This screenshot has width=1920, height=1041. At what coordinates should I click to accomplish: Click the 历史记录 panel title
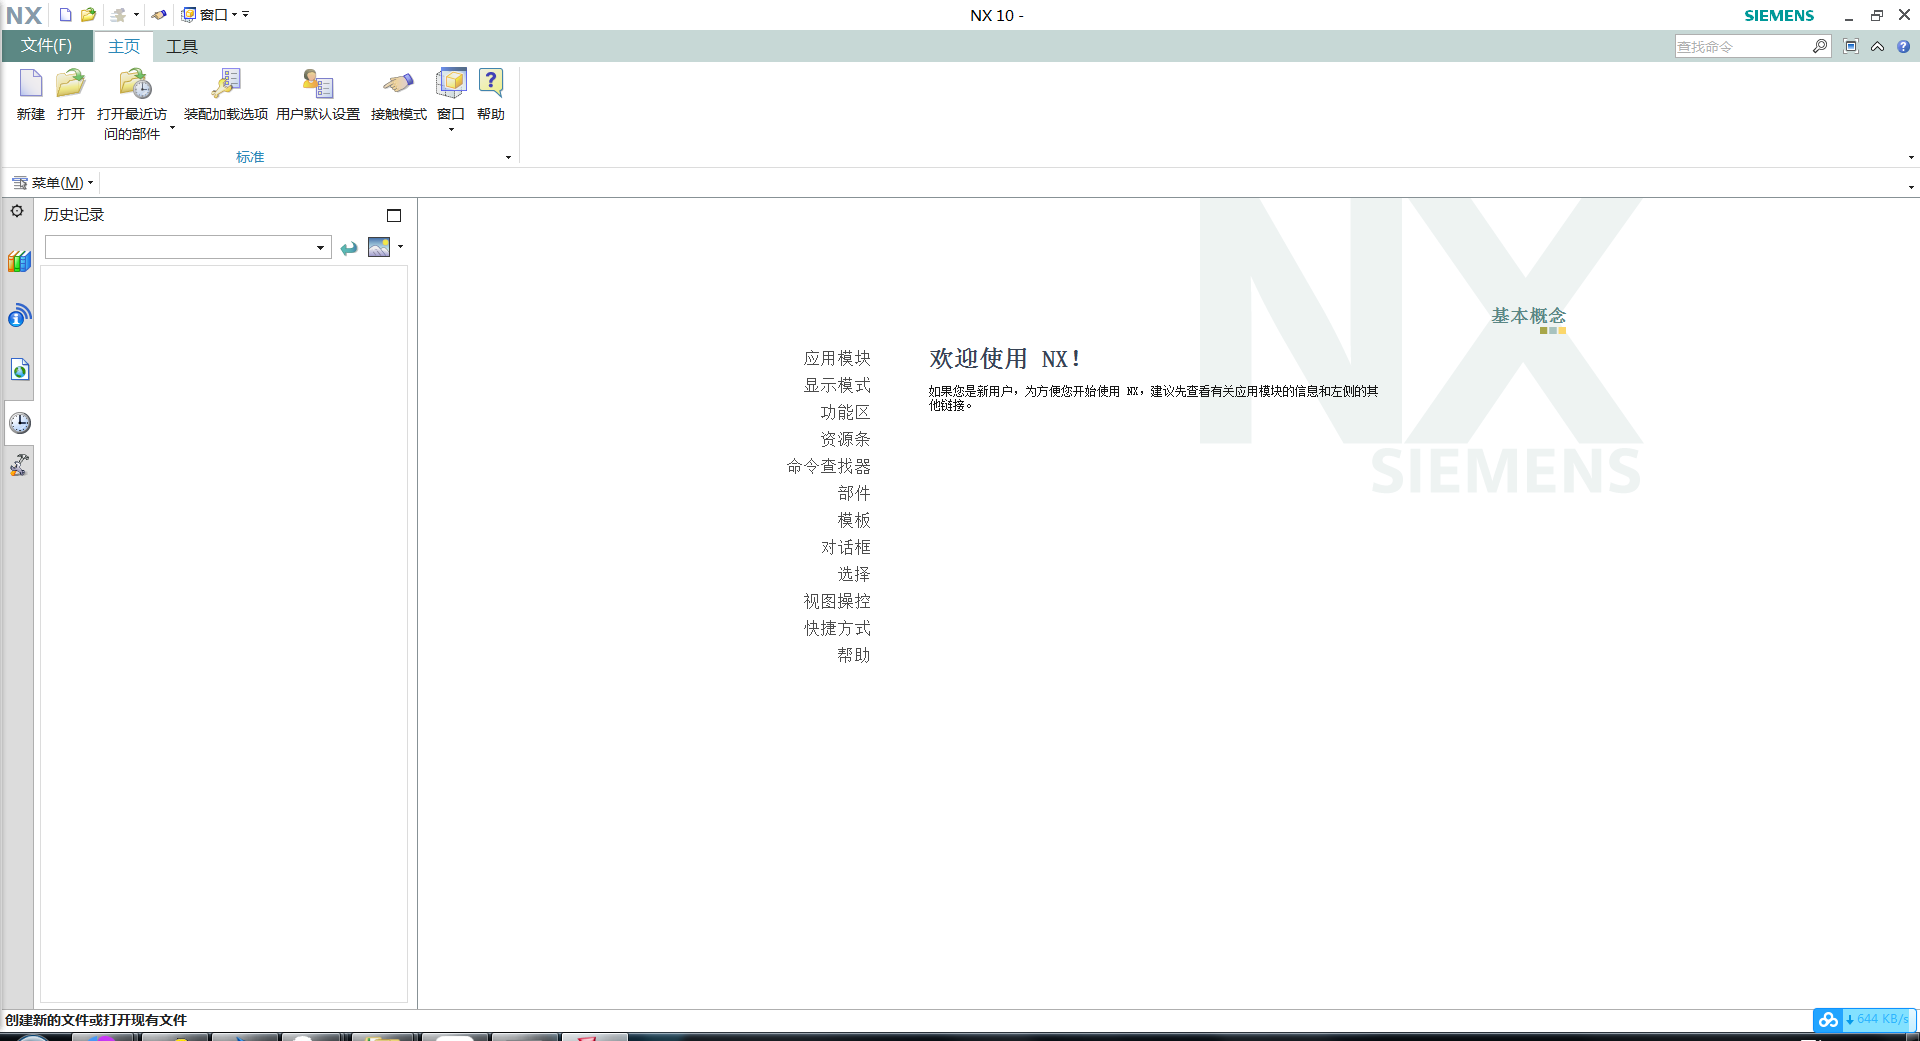click(x=74, y=215)
